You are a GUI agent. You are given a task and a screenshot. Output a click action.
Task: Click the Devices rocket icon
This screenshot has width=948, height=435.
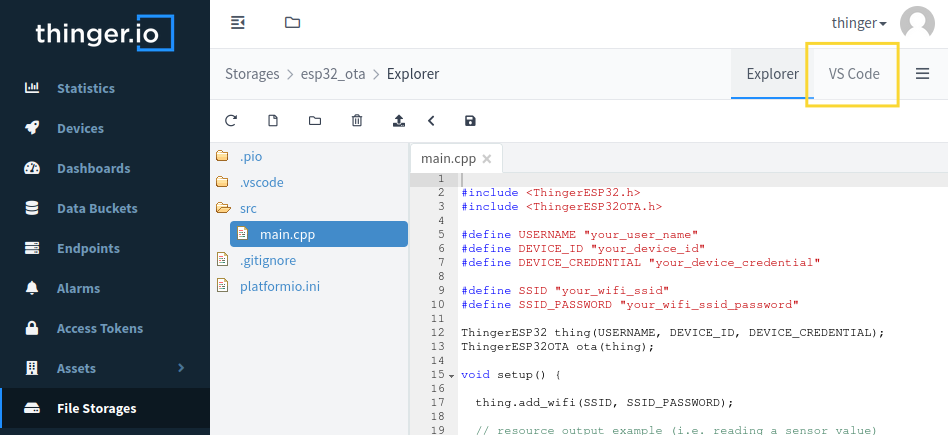pos(31,128)
